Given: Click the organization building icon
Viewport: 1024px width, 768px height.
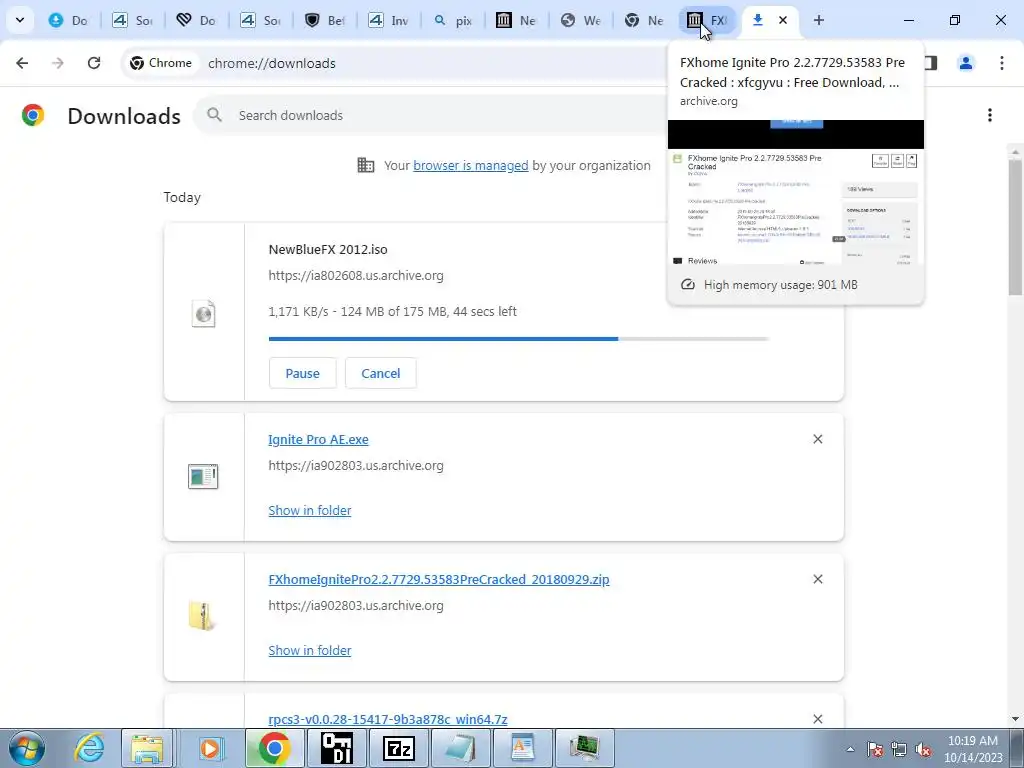Looking at the screenshot, I should 366,165.
